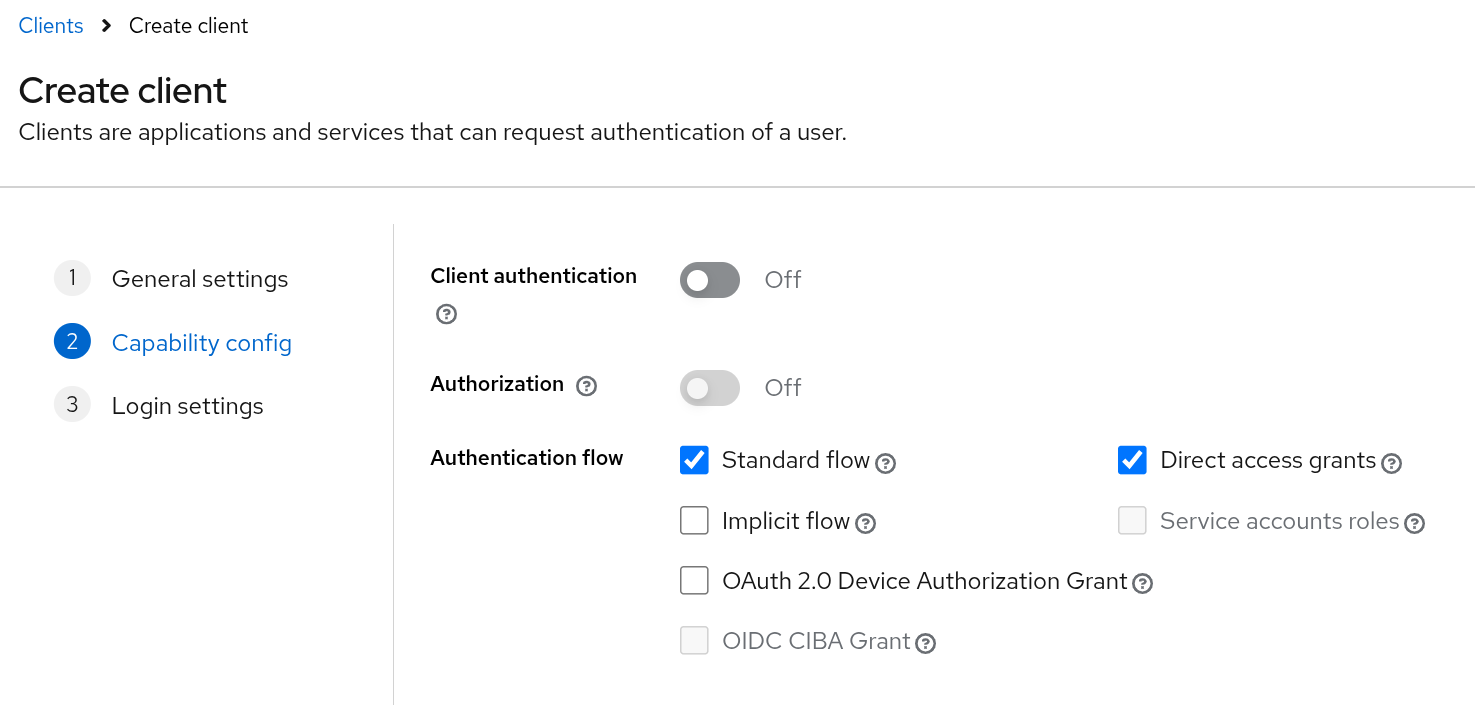Show help for Direct access grants
1475x705 pixels.
tap(1391, 463)
